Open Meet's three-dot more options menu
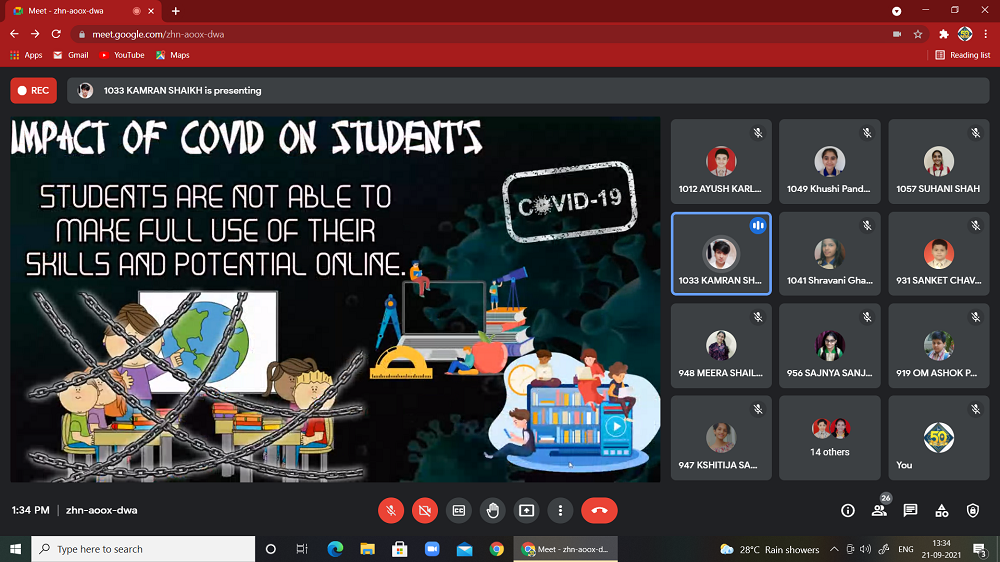The height and width of the screenshot is (562, 1000). pyautogui.click(x=560, y=510)
